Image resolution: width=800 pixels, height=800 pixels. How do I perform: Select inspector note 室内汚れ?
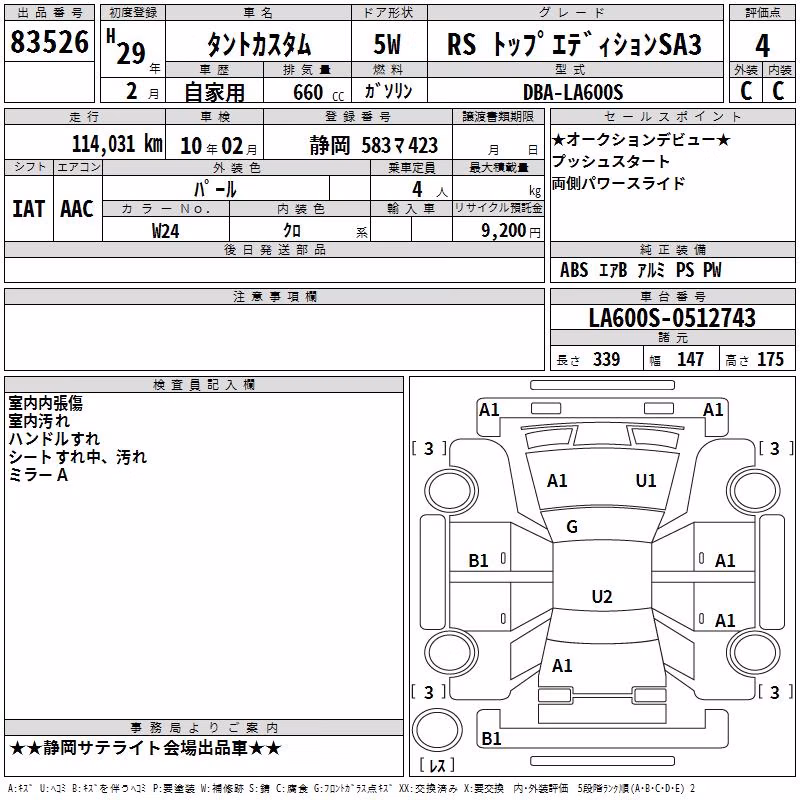pos(39,421)
